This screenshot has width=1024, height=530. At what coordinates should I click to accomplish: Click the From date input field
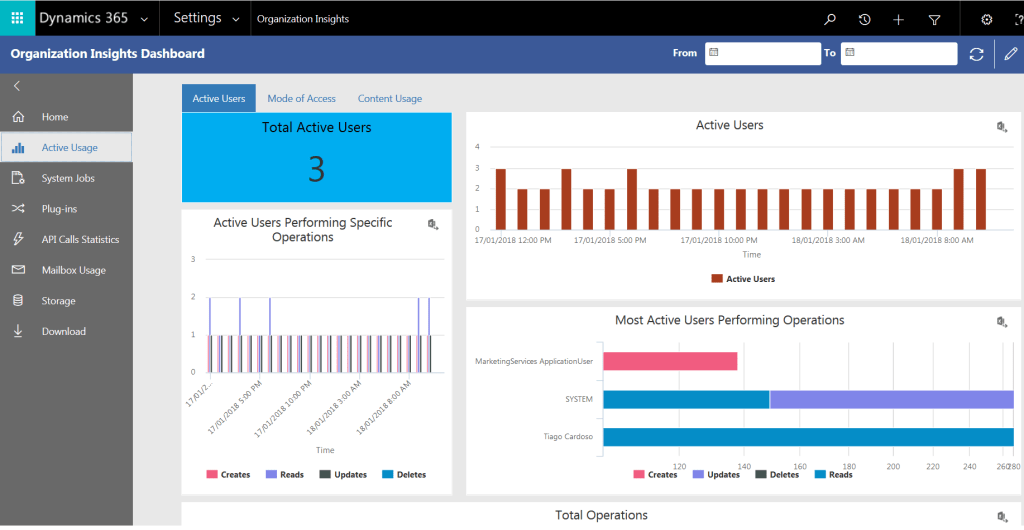coord(762,53)
